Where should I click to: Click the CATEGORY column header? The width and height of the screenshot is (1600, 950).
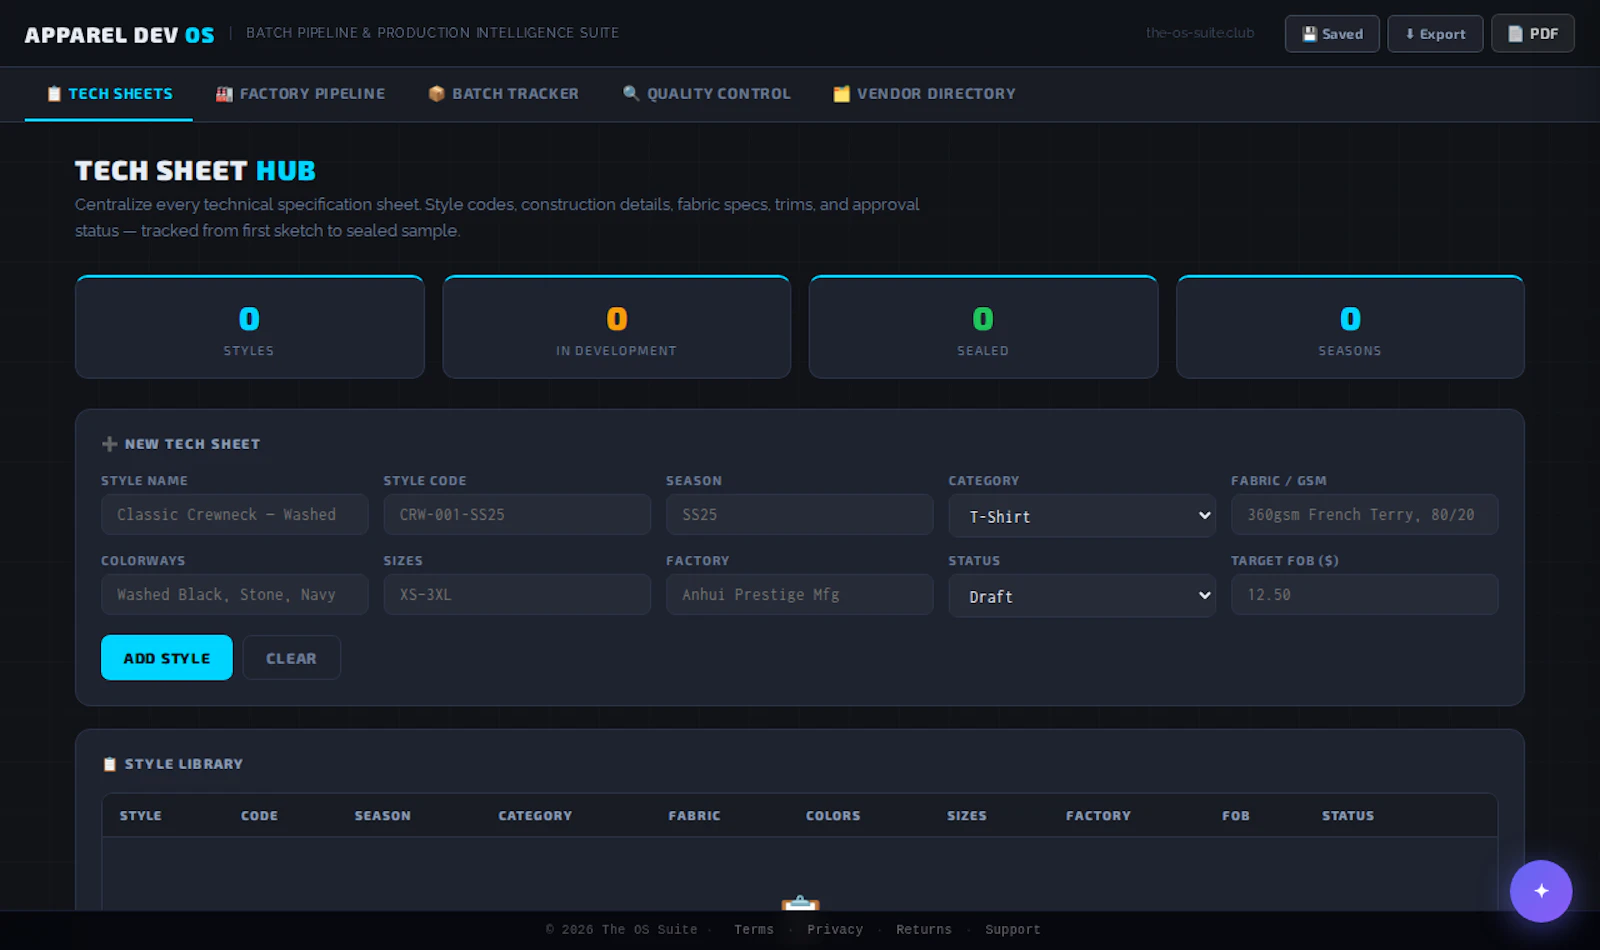coord(536,816)
